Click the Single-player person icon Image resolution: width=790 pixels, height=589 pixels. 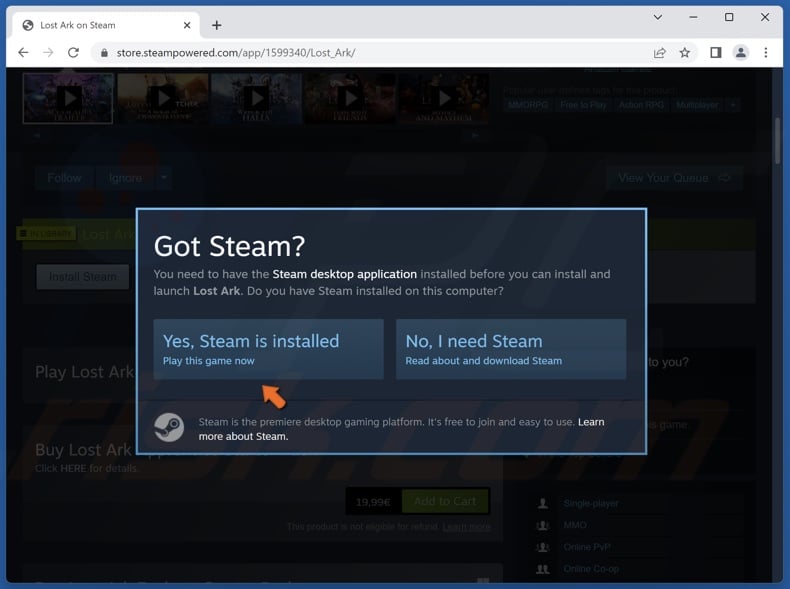pos(543,503)
